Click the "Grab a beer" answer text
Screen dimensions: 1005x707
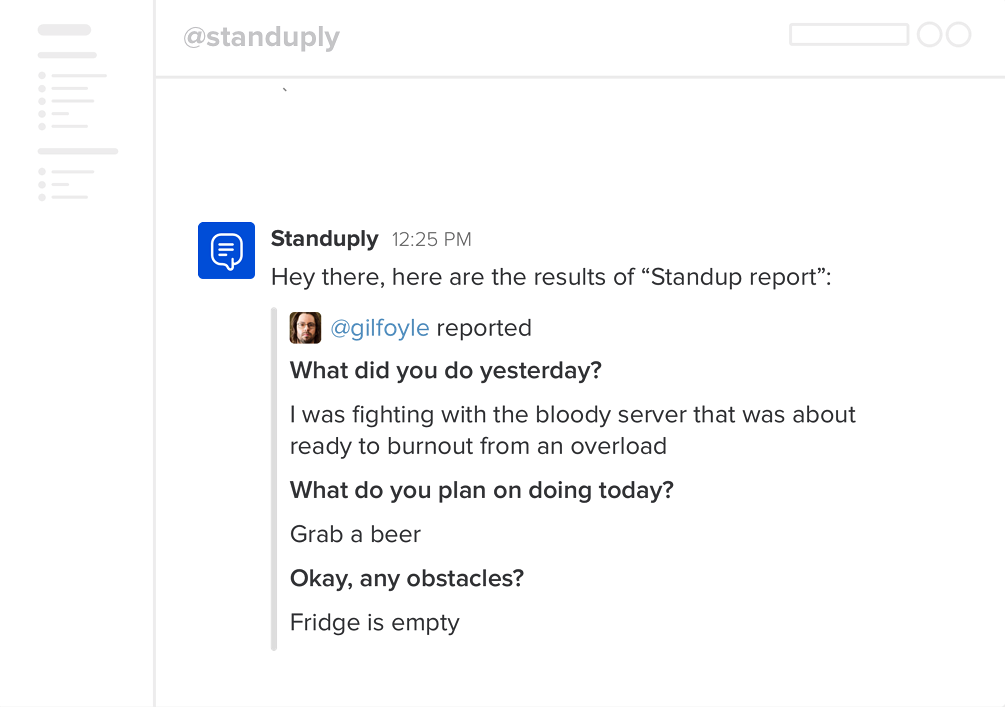coord(355,534)
